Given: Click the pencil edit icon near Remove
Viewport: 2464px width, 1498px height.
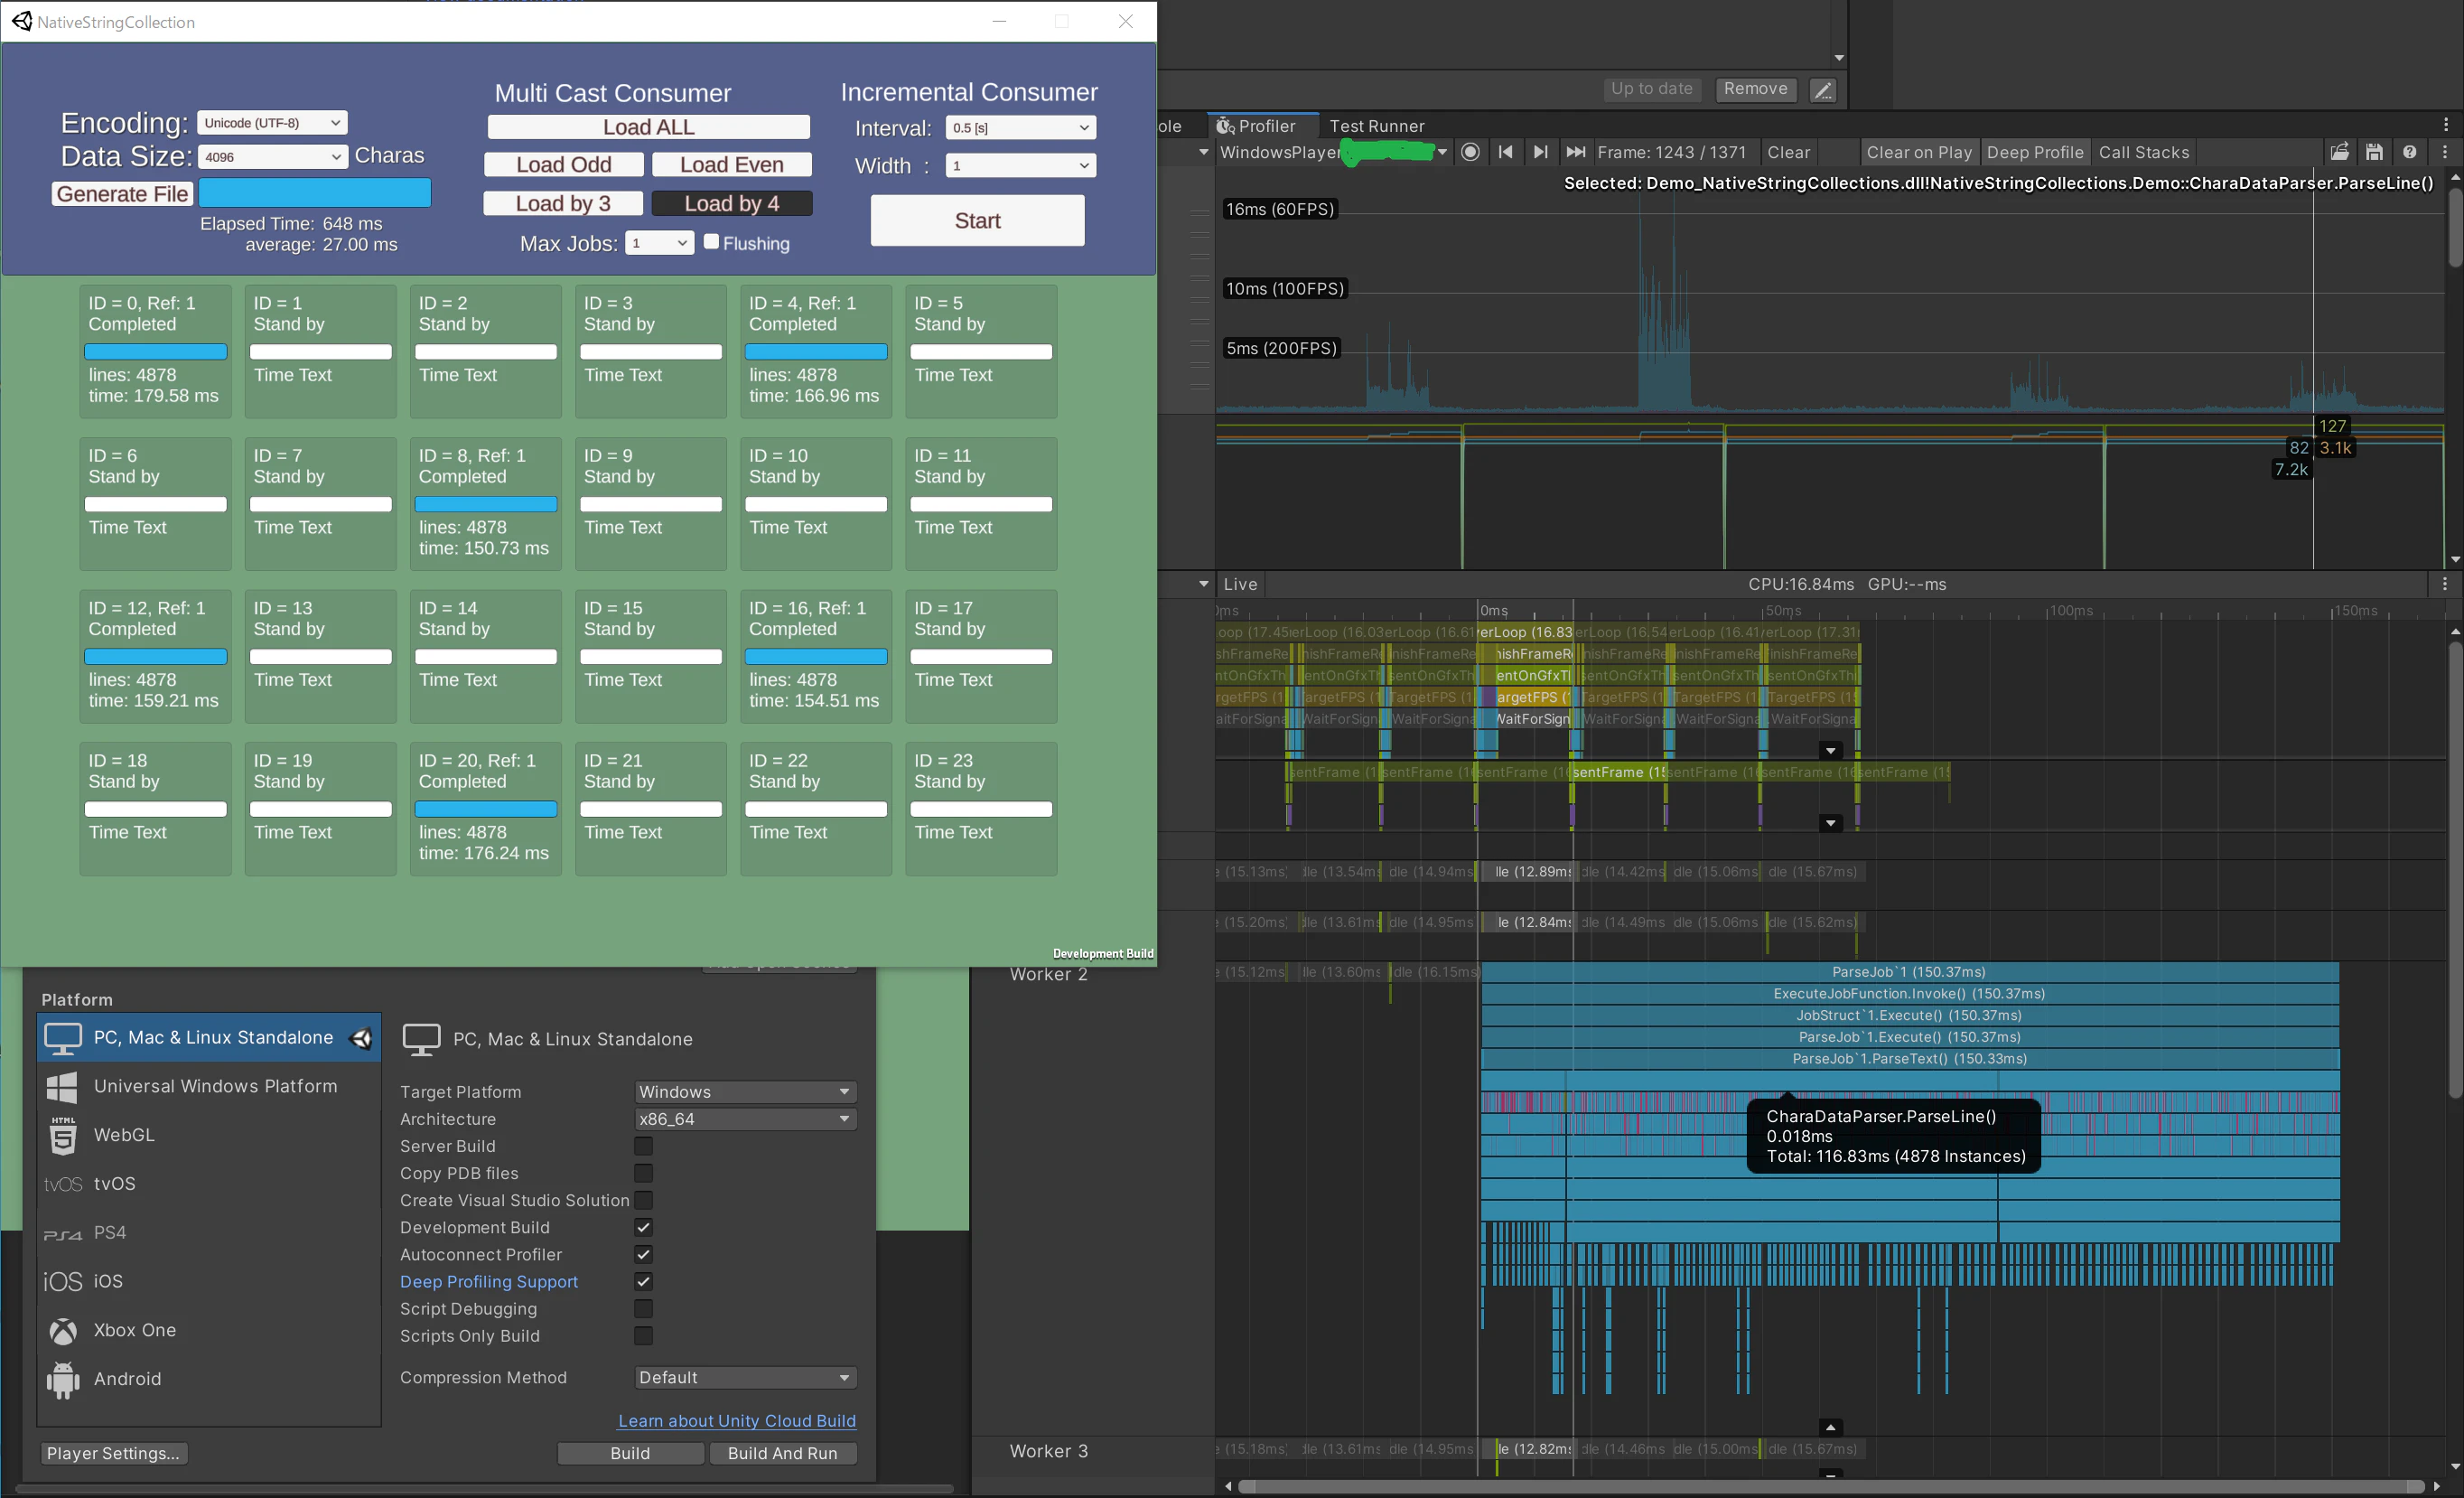Looking at the screenshot, I should pyautogui.click(x=1823, y=90).
